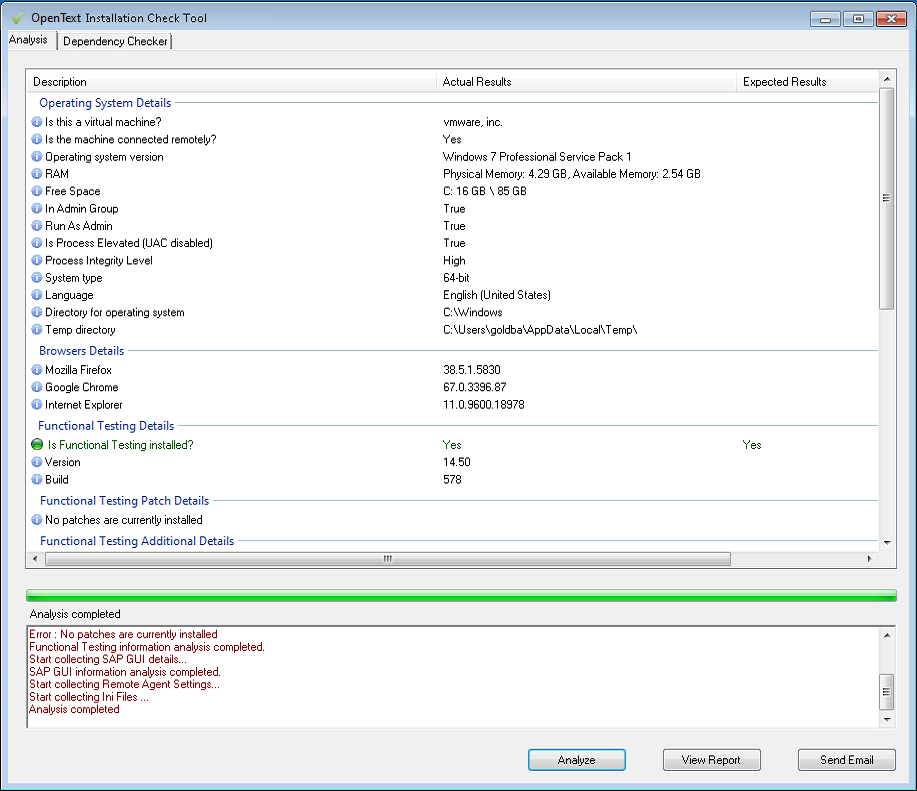The height and width of the screenshot is (791, 917).
Task: Switch to the Dependency Checker tab
Action: coord(115,41)
